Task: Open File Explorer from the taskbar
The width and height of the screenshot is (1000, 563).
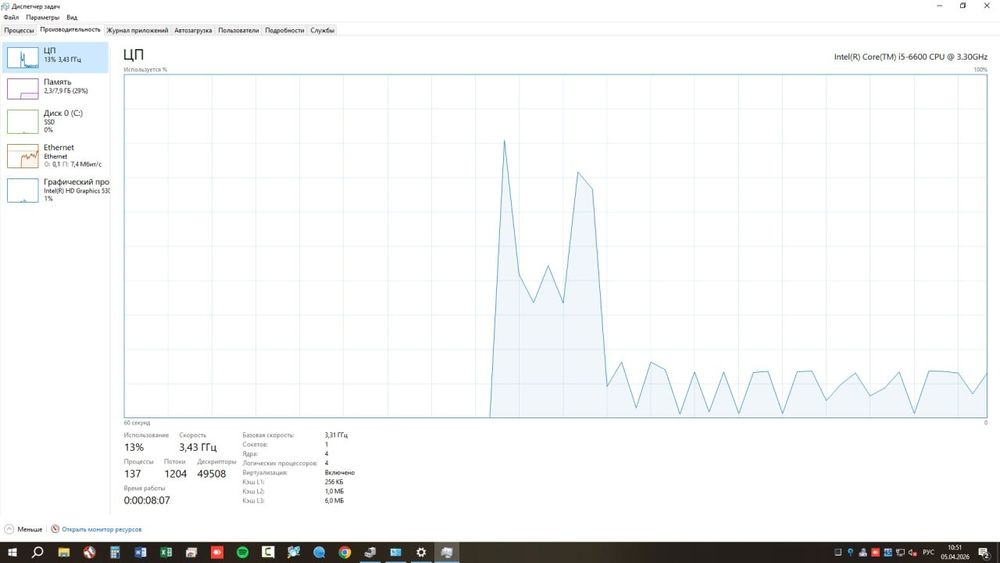Action: pos(64,552)
